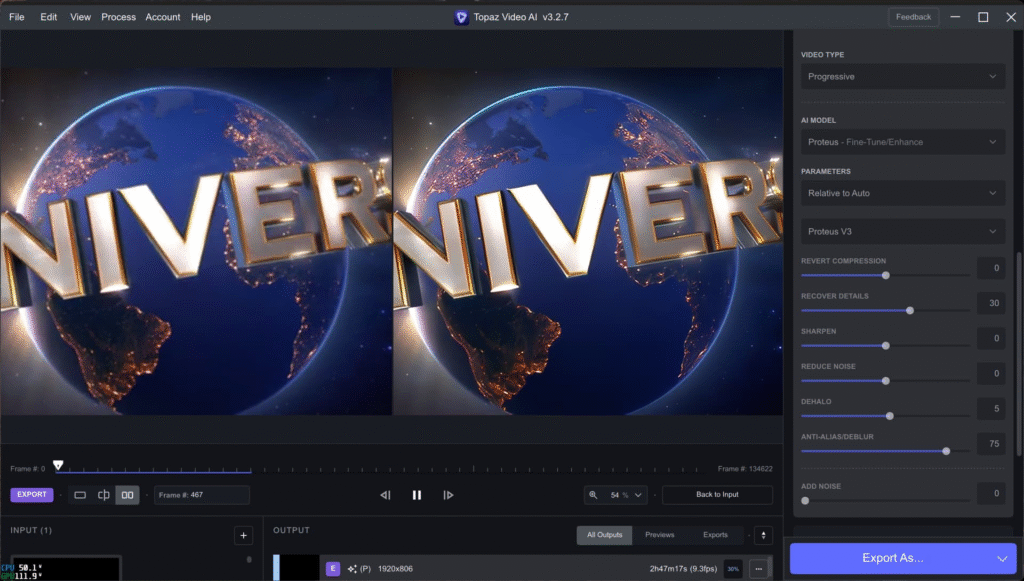1024x581 pixels.
Task: Click the purple E export badge
Action: pyautogui.click(x=333, y=569)
